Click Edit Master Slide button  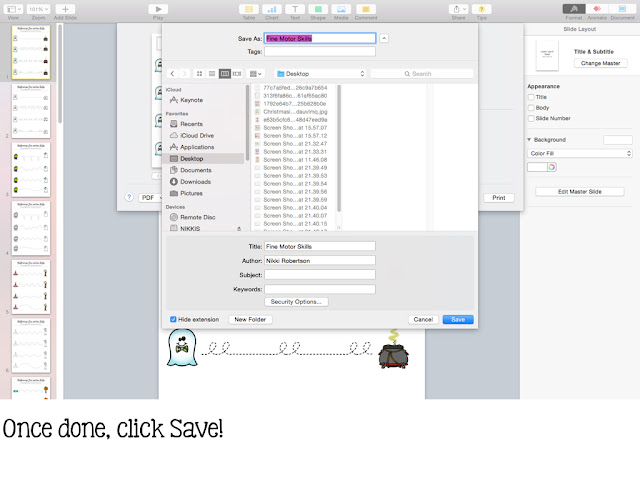[580, 191]
